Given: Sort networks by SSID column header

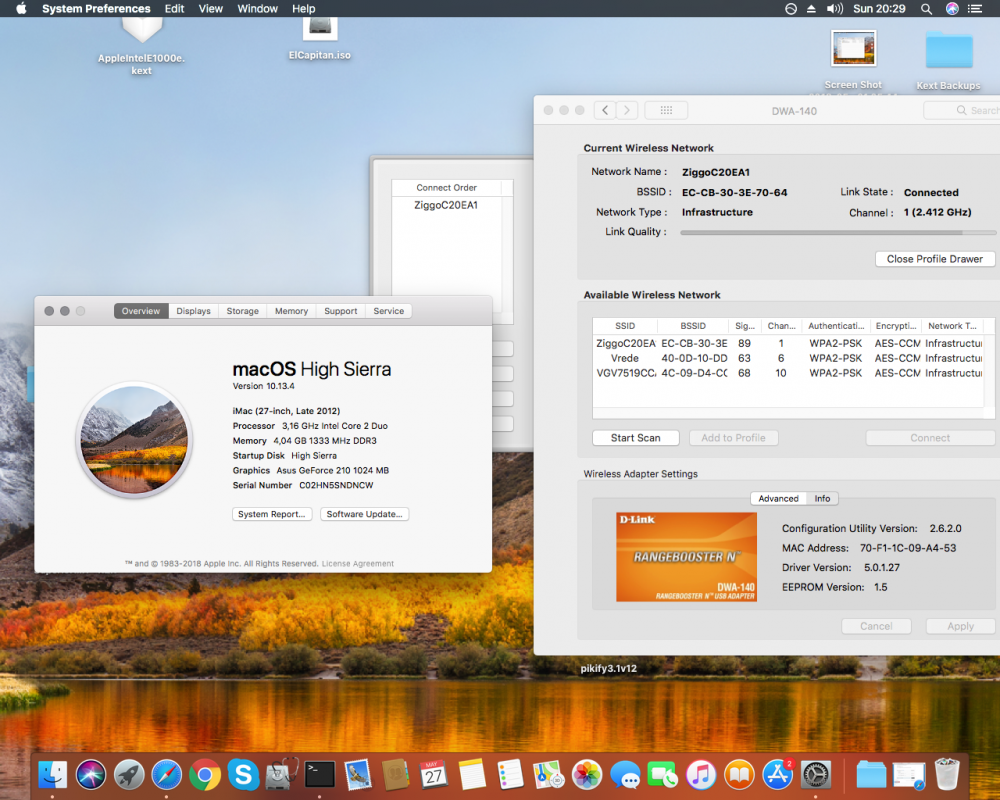Looking at the screenshot, I should [x=625, y=326].
